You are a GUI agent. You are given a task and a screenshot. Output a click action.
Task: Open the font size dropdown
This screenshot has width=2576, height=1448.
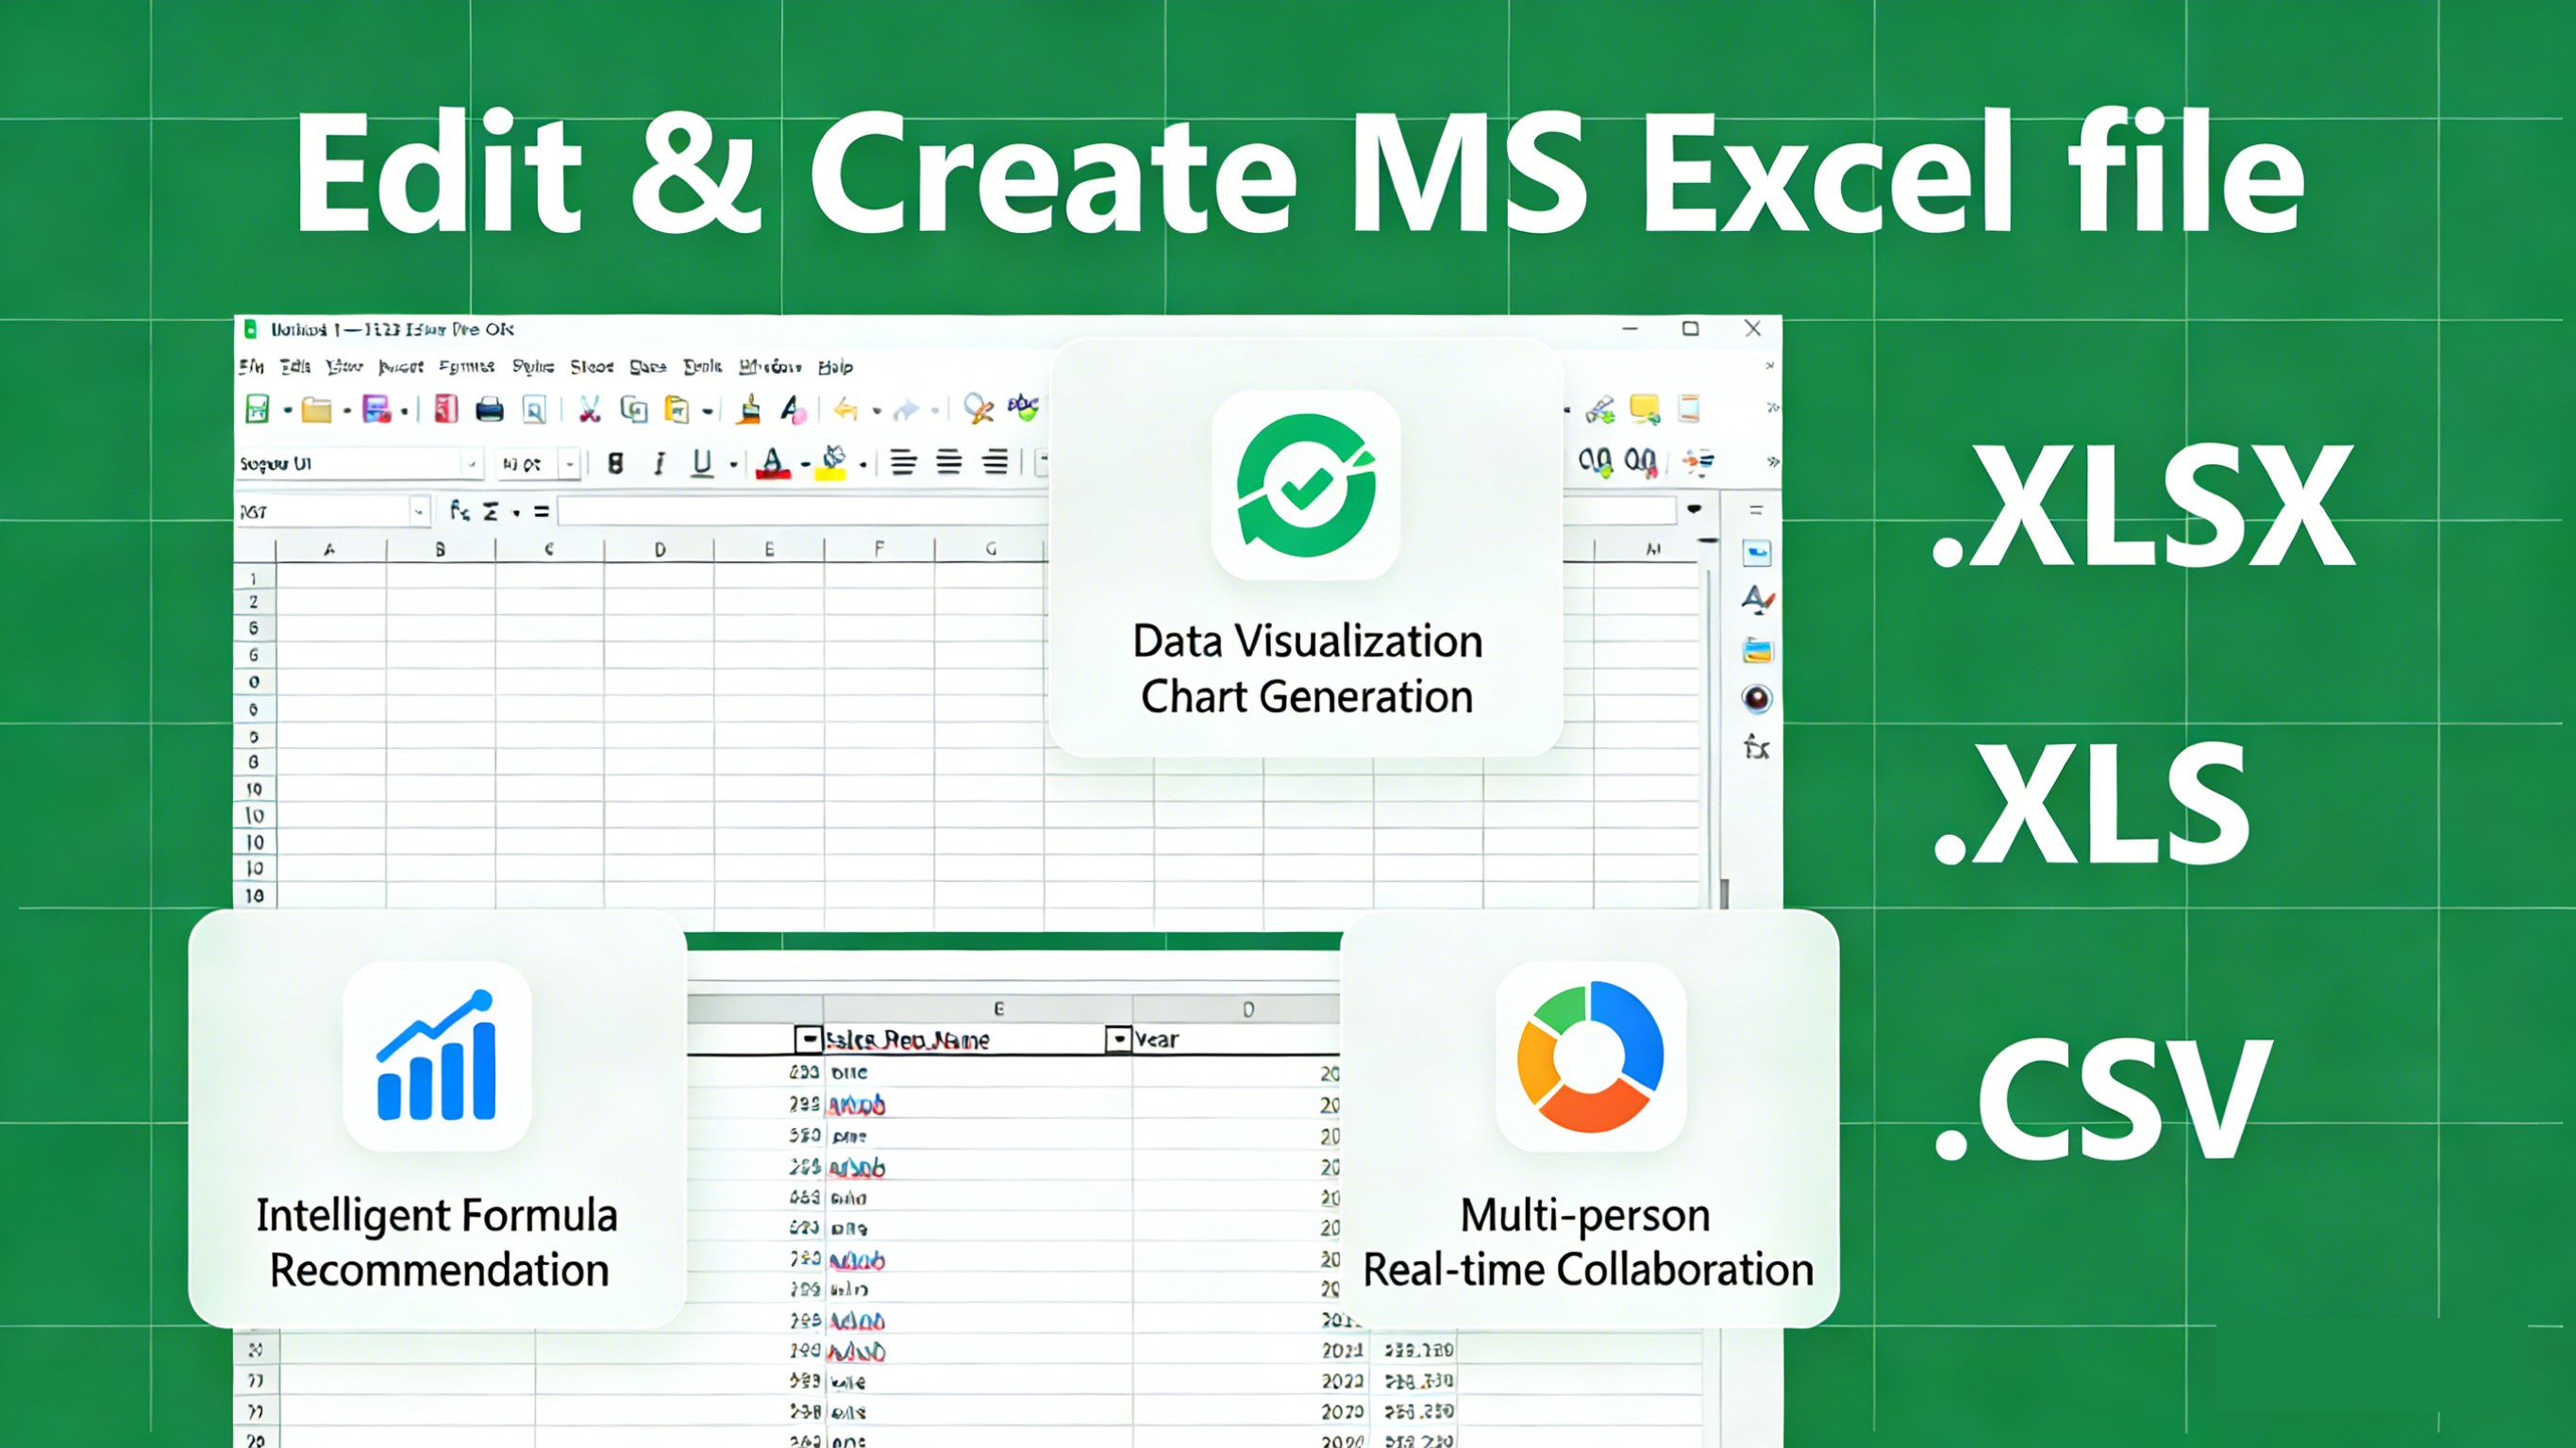(570, 464)
